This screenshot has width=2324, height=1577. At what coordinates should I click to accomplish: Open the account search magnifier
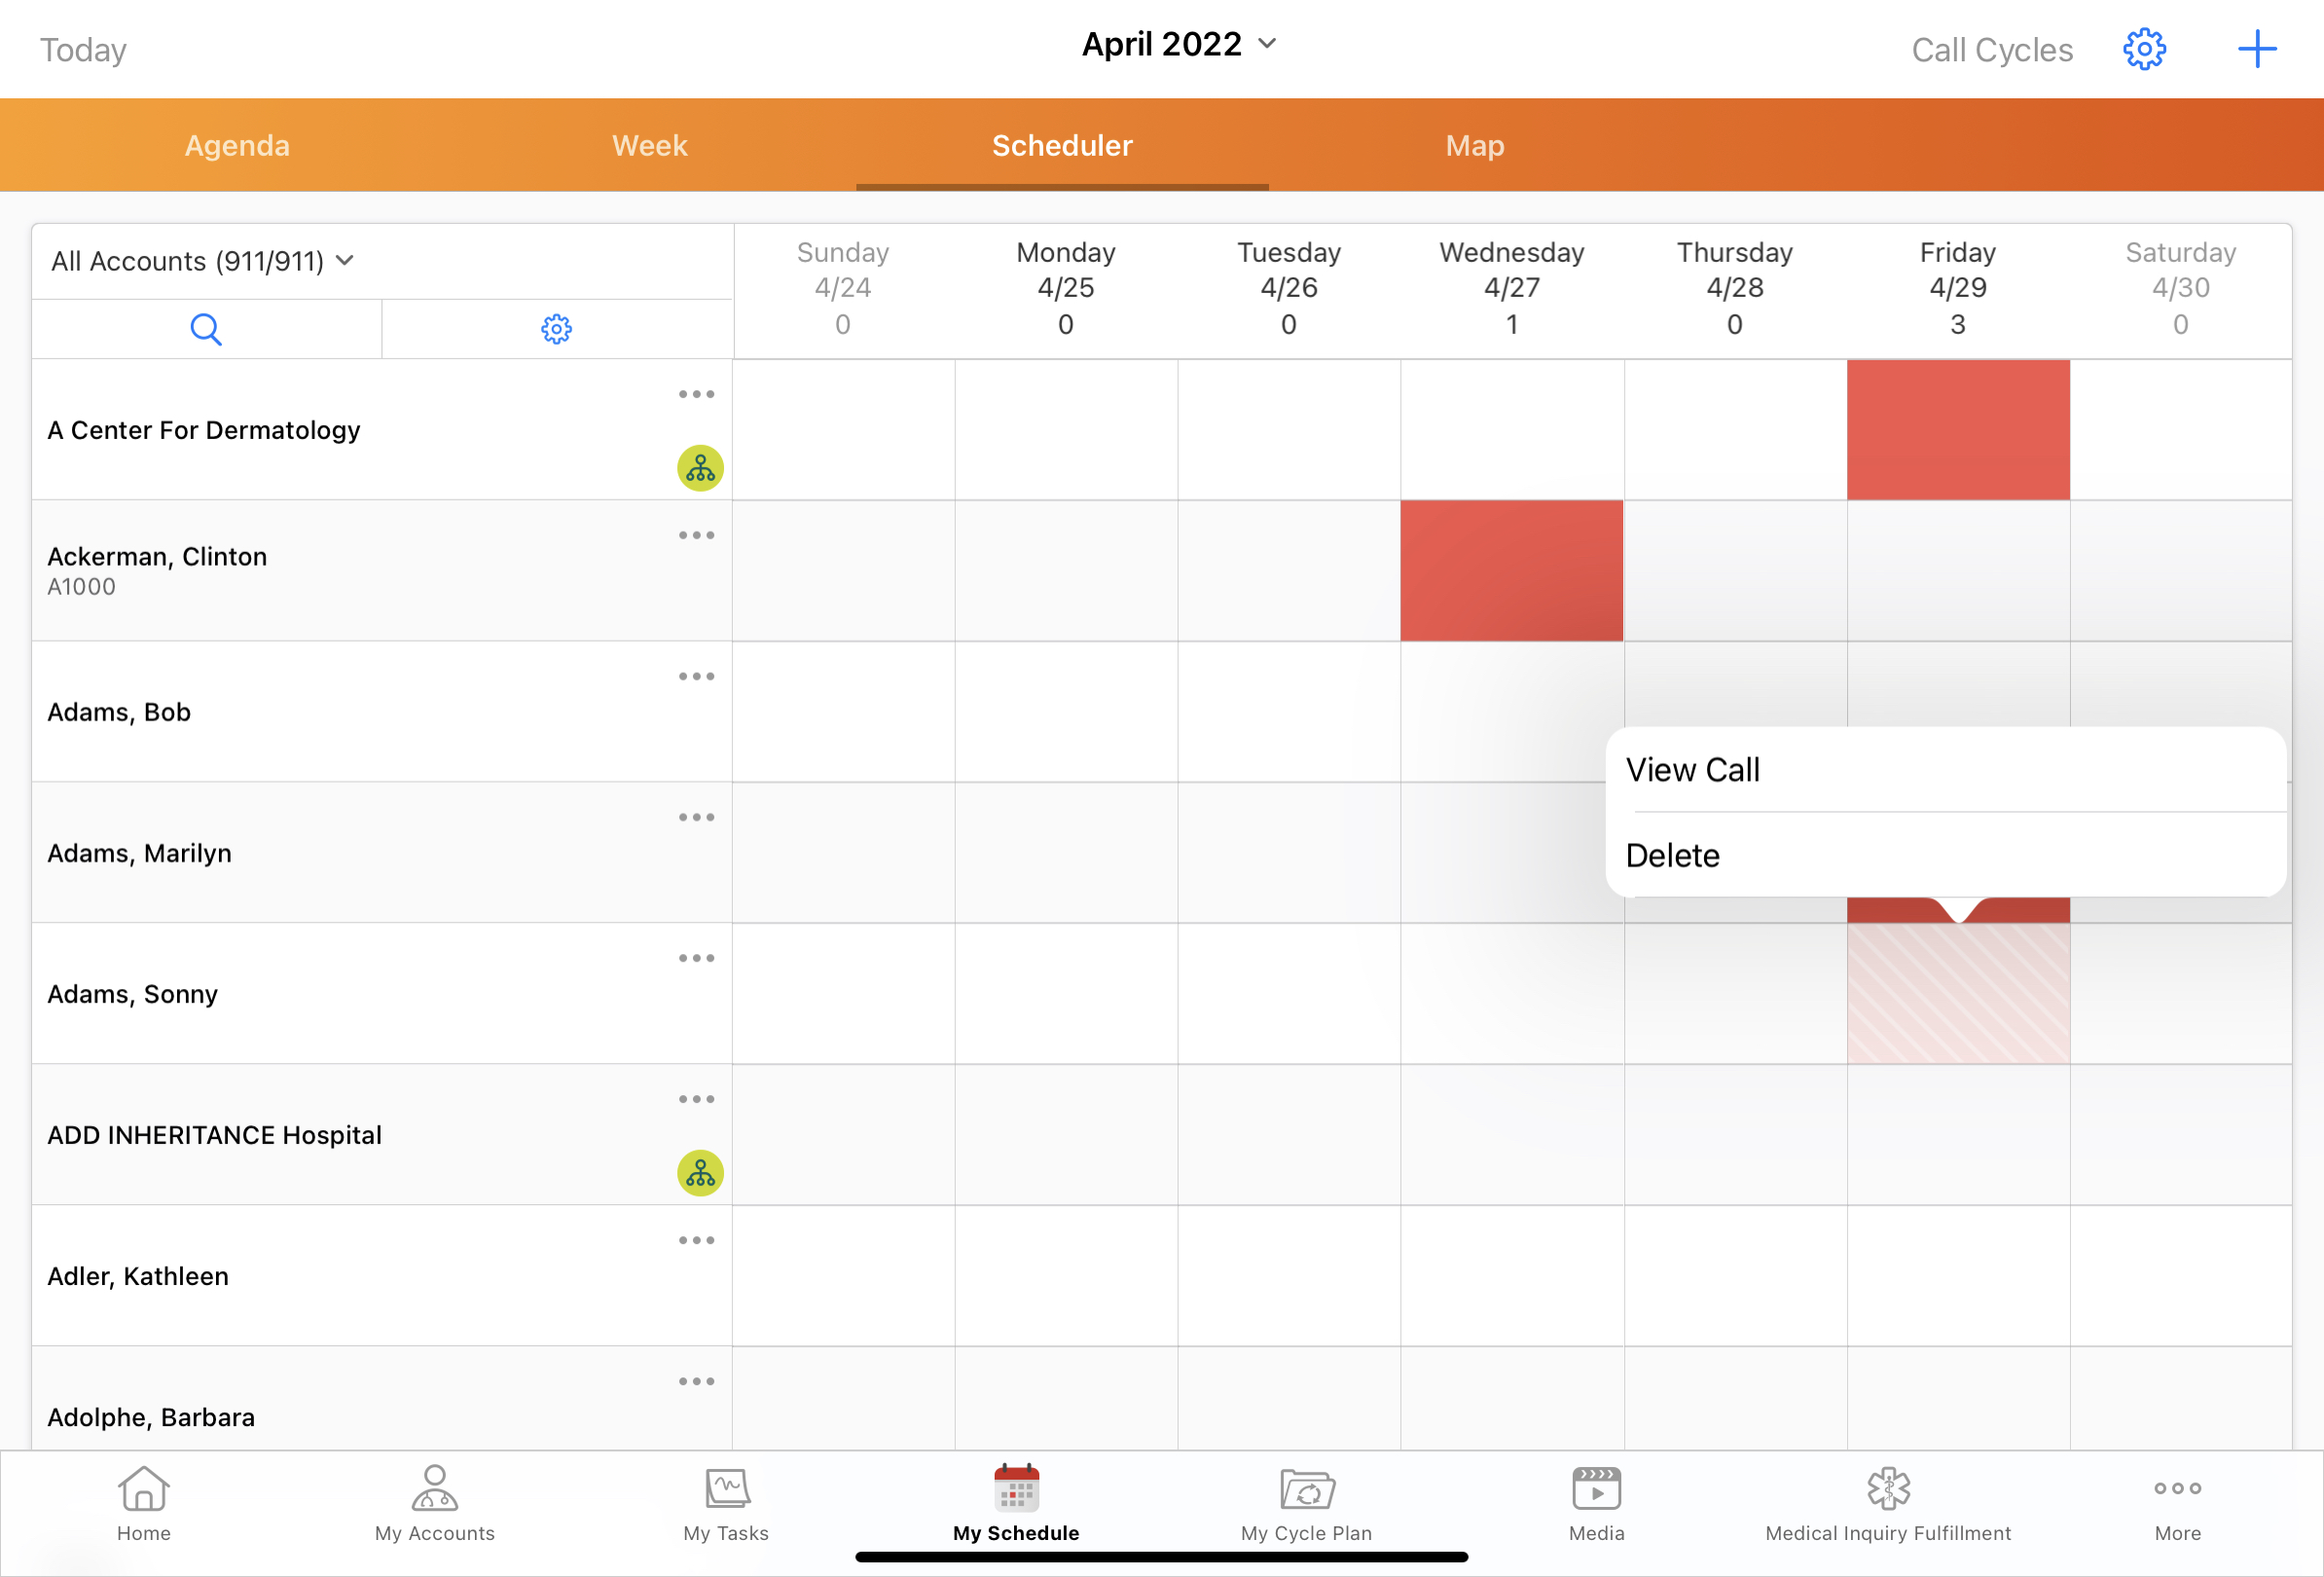tap(205, 329)
